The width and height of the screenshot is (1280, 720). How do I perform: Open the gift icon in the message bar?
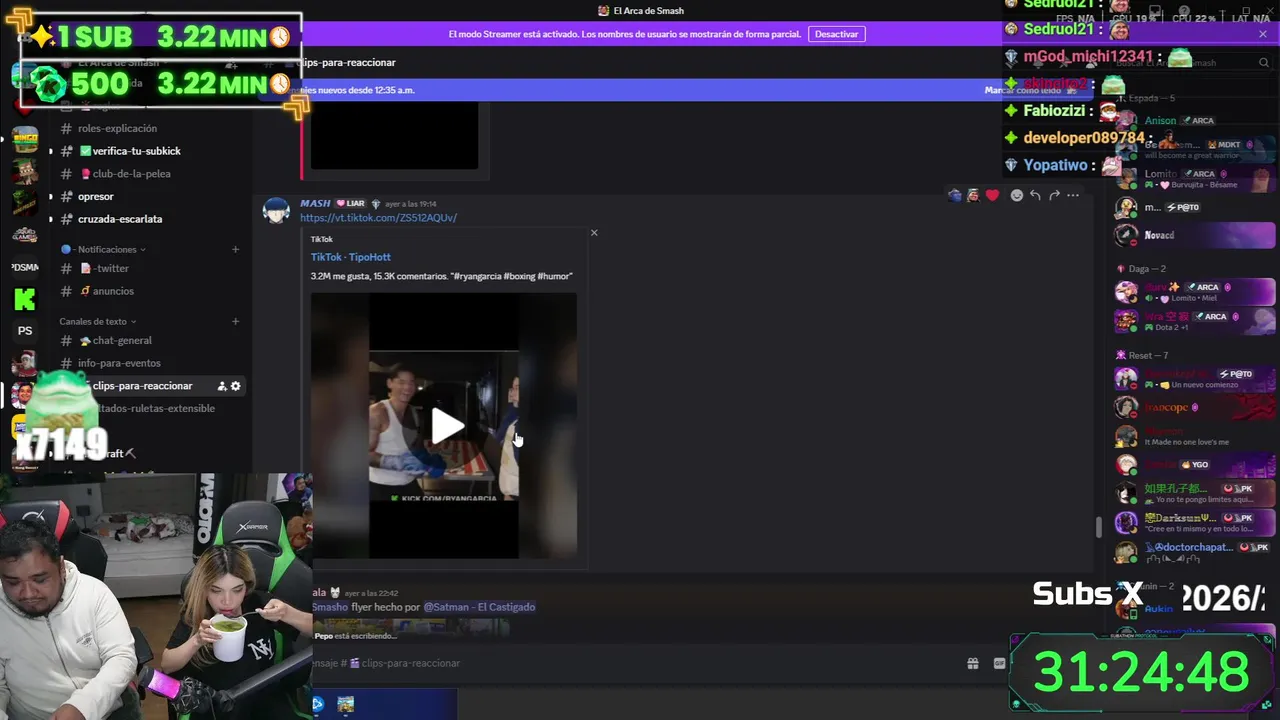pos(972,663)
